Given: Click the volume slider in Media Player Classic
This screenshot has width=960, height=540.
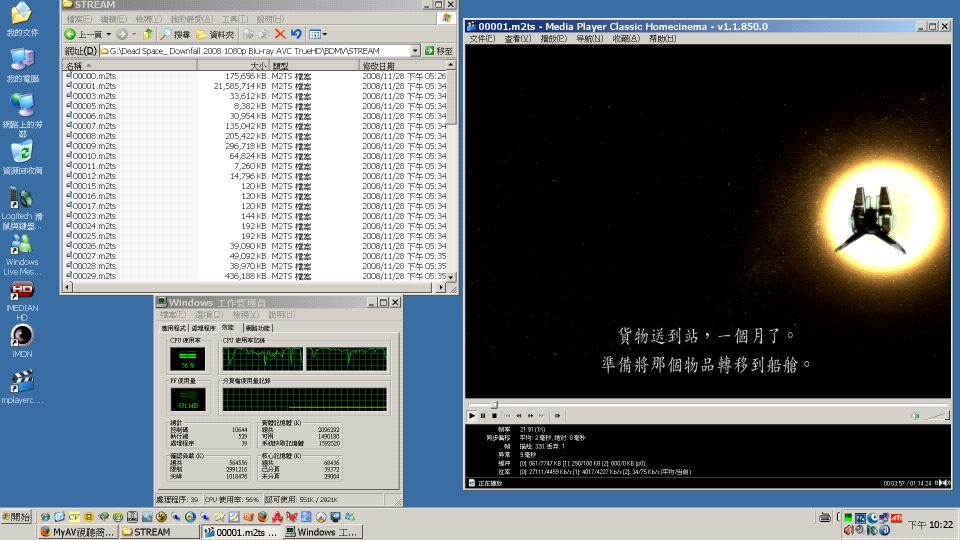Looking at the screenshot, I should coord(937,415).
